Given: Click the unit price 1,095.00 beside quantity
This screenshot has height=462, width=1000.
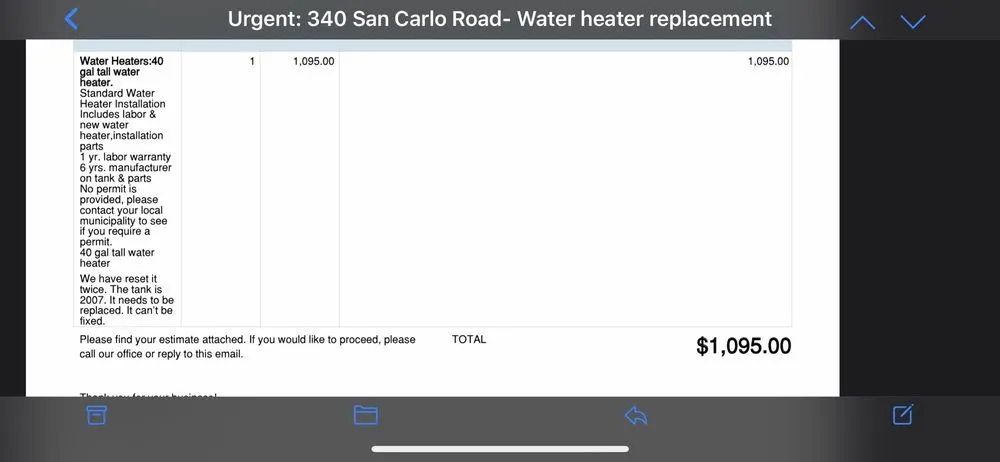Looking at the screenshot, I should pyautogui.click(x=314, y=62).
